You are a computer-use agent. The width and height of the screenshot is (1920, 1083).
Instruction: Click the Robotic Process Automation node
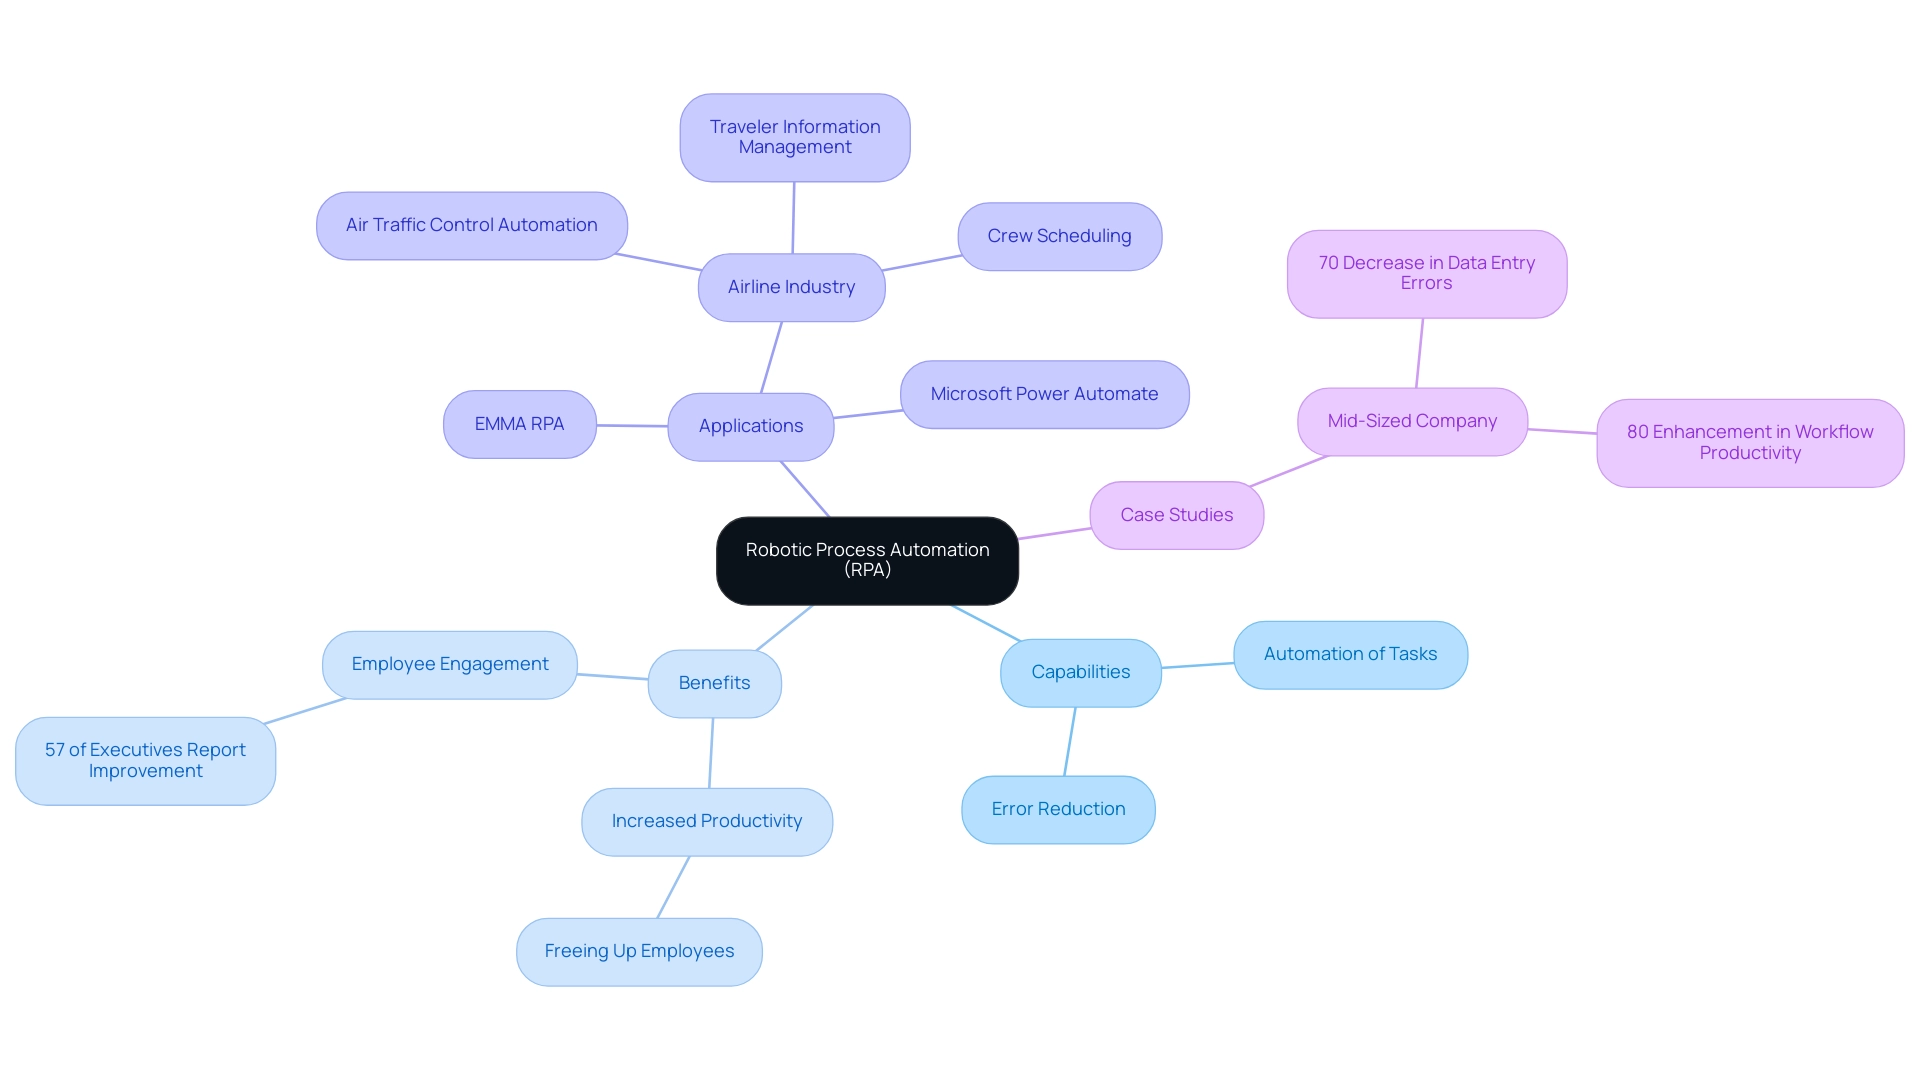click(x=868, y=559)
